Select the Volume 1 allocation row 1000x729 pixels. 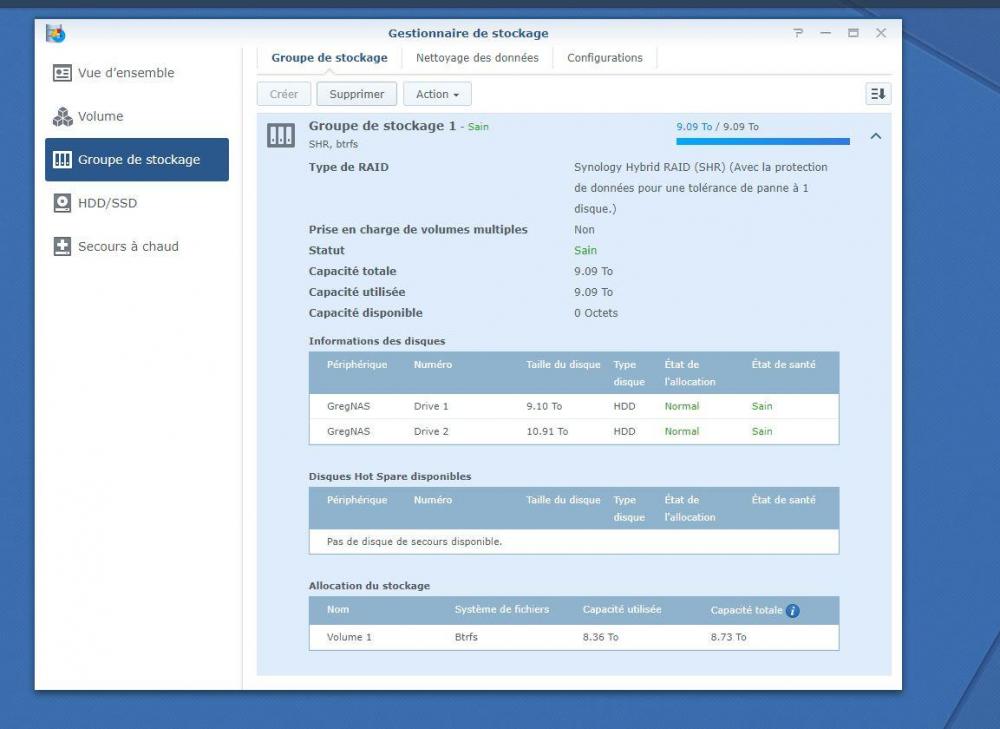coord(573,637)
